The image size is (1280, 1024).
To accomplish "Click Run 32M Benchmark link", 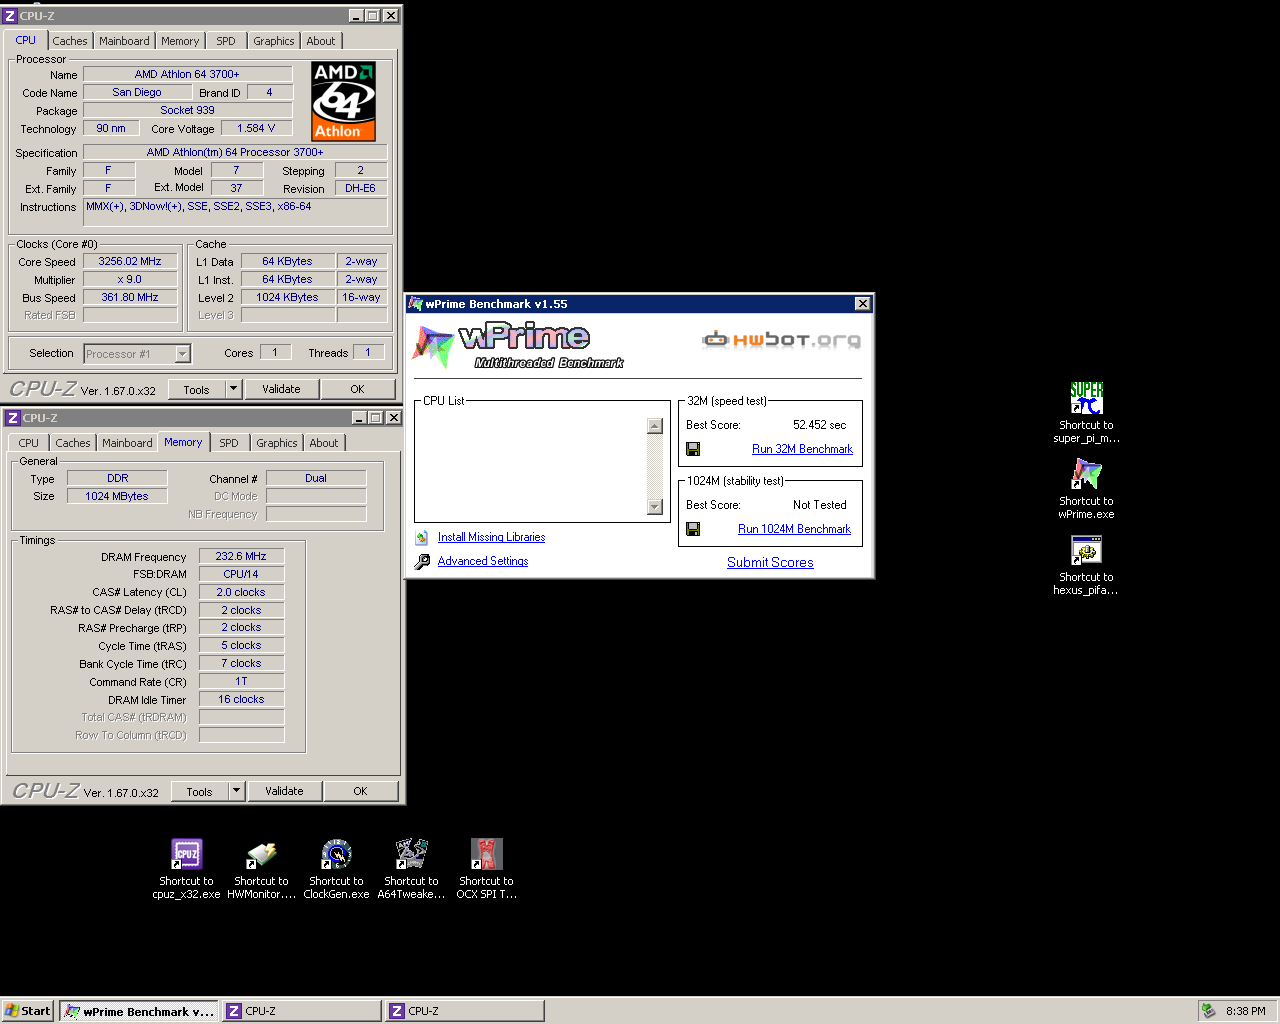I will coord(802,449).
